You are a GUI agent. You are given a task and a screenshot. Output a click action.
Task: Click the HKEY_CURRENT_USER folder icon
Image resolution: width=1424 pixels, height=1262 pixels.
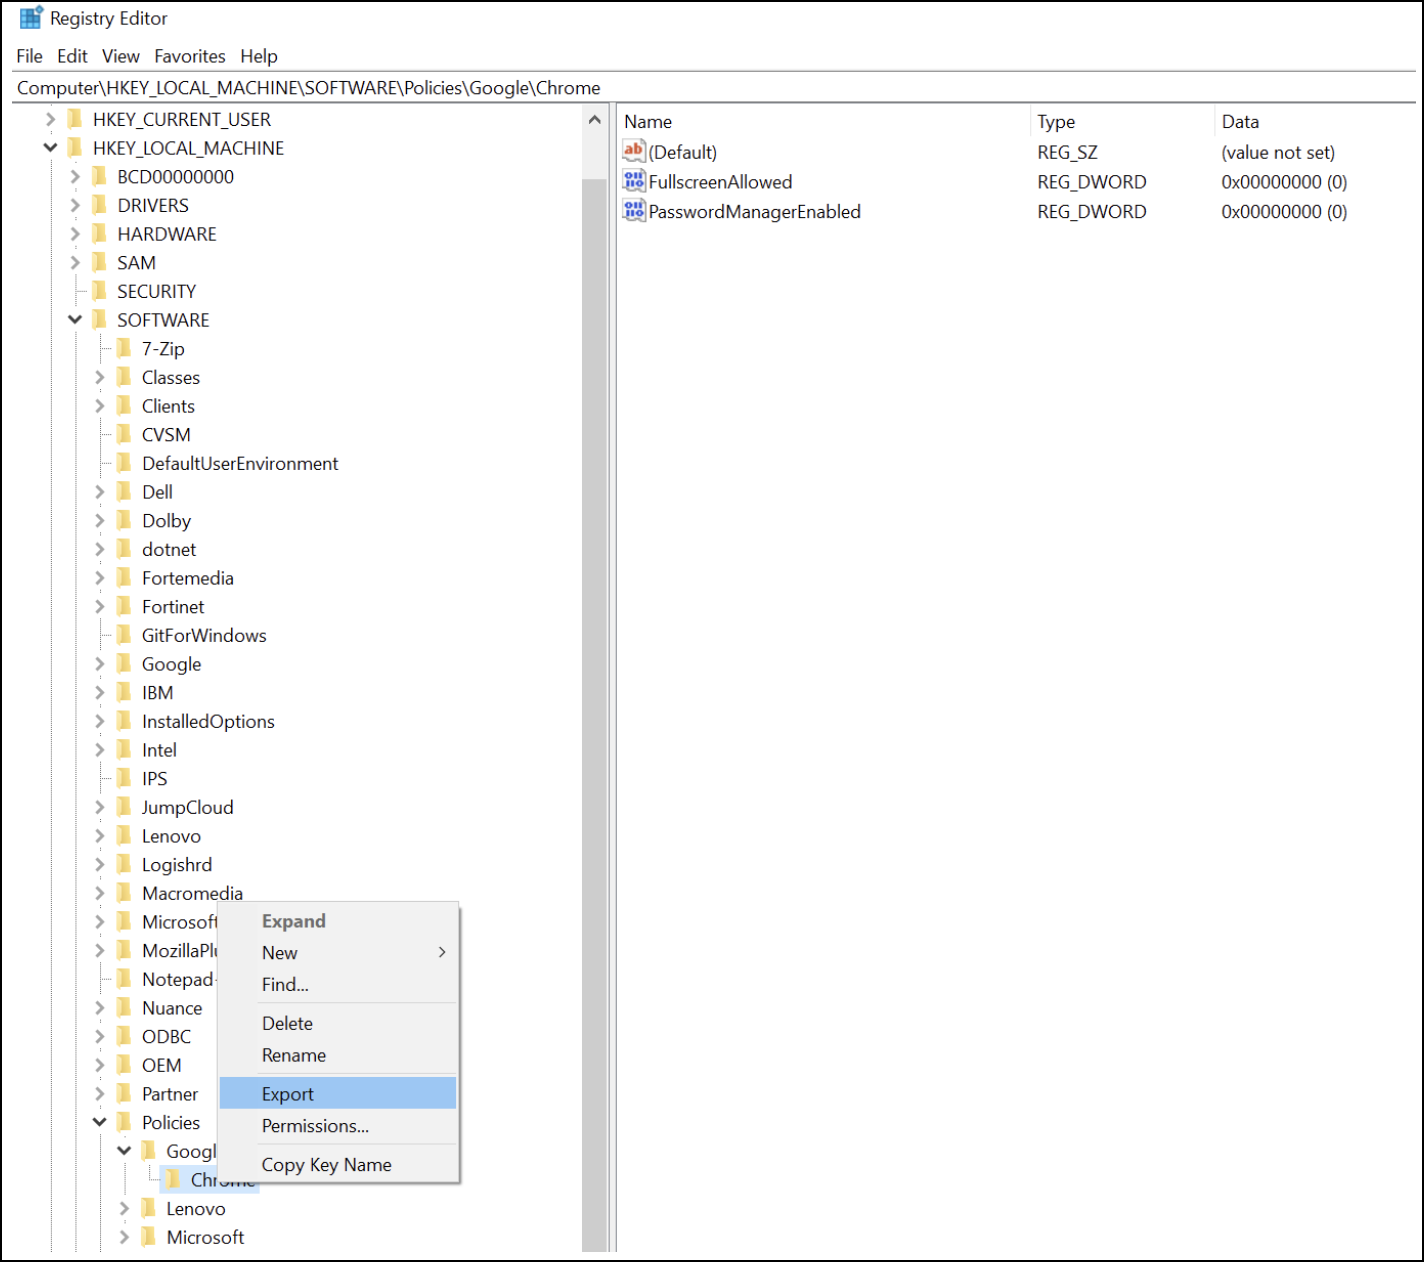75,120
